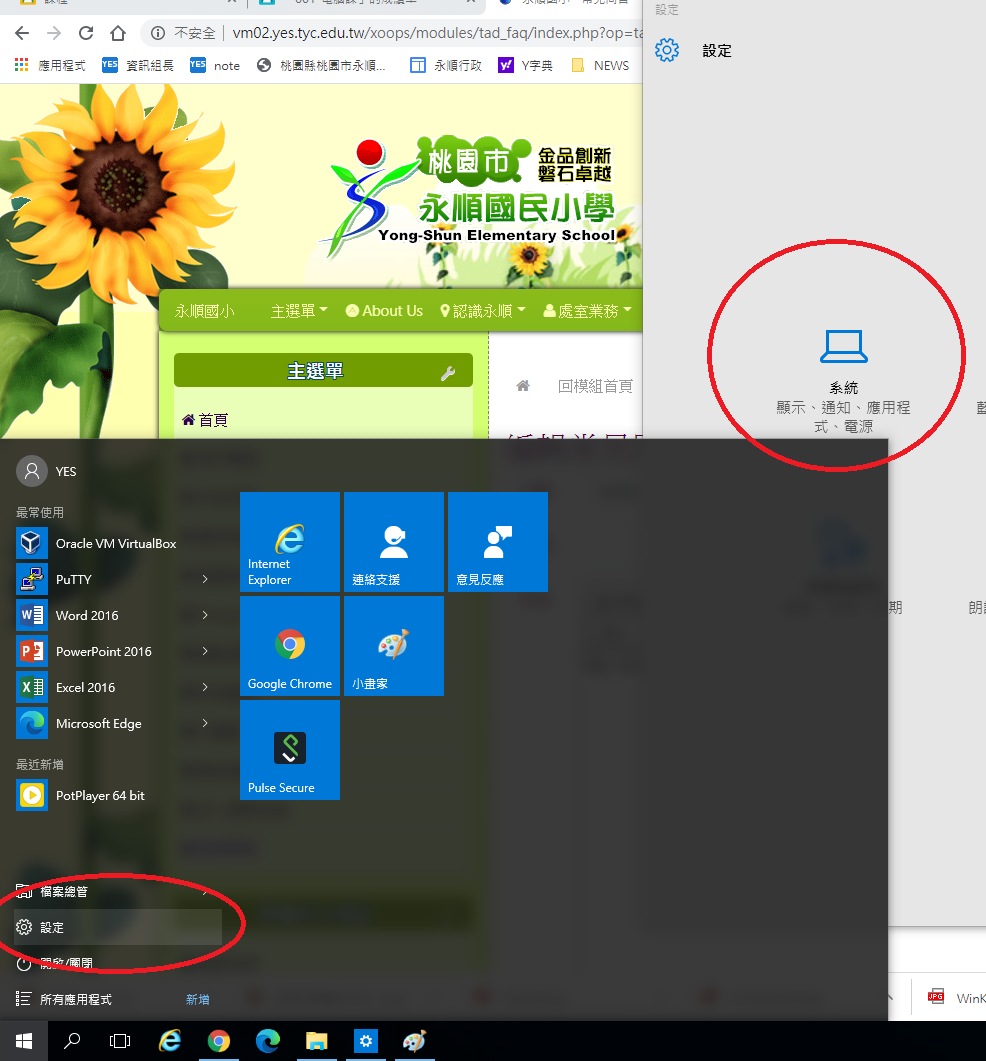Launch the Google Chrome tile
The width and height of the screenshot is (986, 1061).
290,646
